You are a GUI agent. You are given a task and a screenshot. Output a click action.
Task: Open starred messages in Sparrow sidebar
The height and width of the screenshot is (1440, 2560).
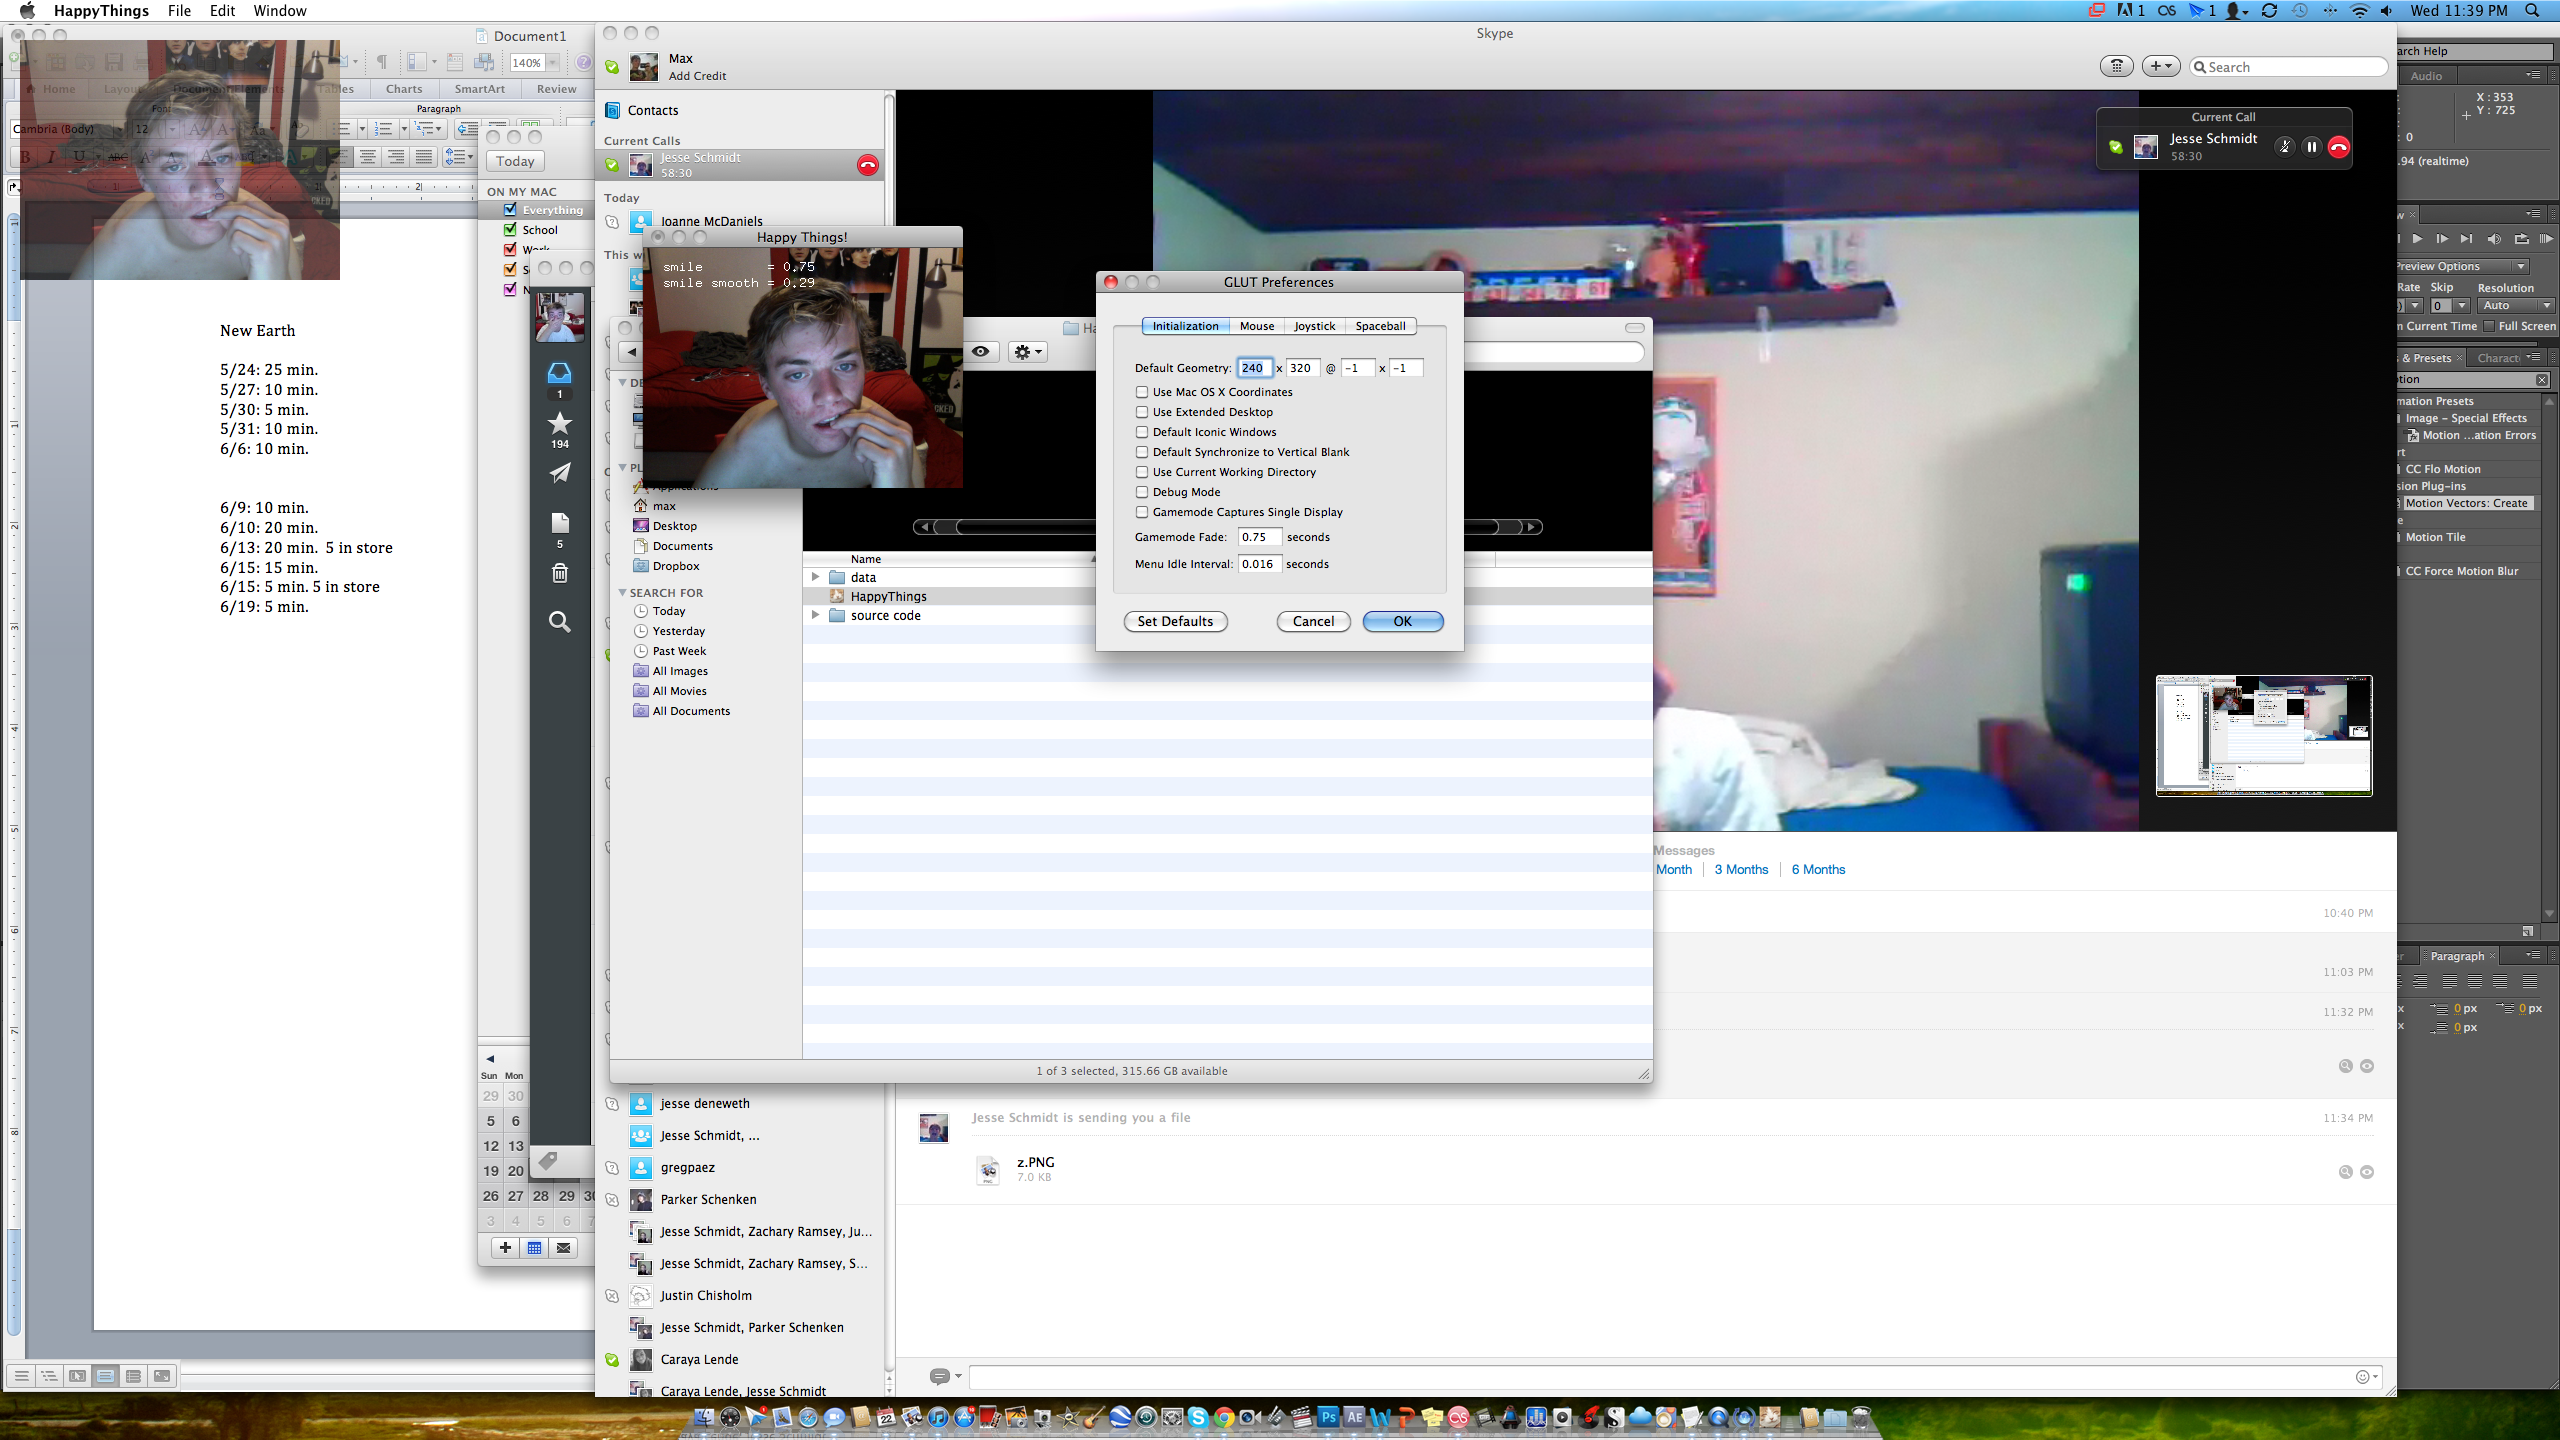pos(559,423)
